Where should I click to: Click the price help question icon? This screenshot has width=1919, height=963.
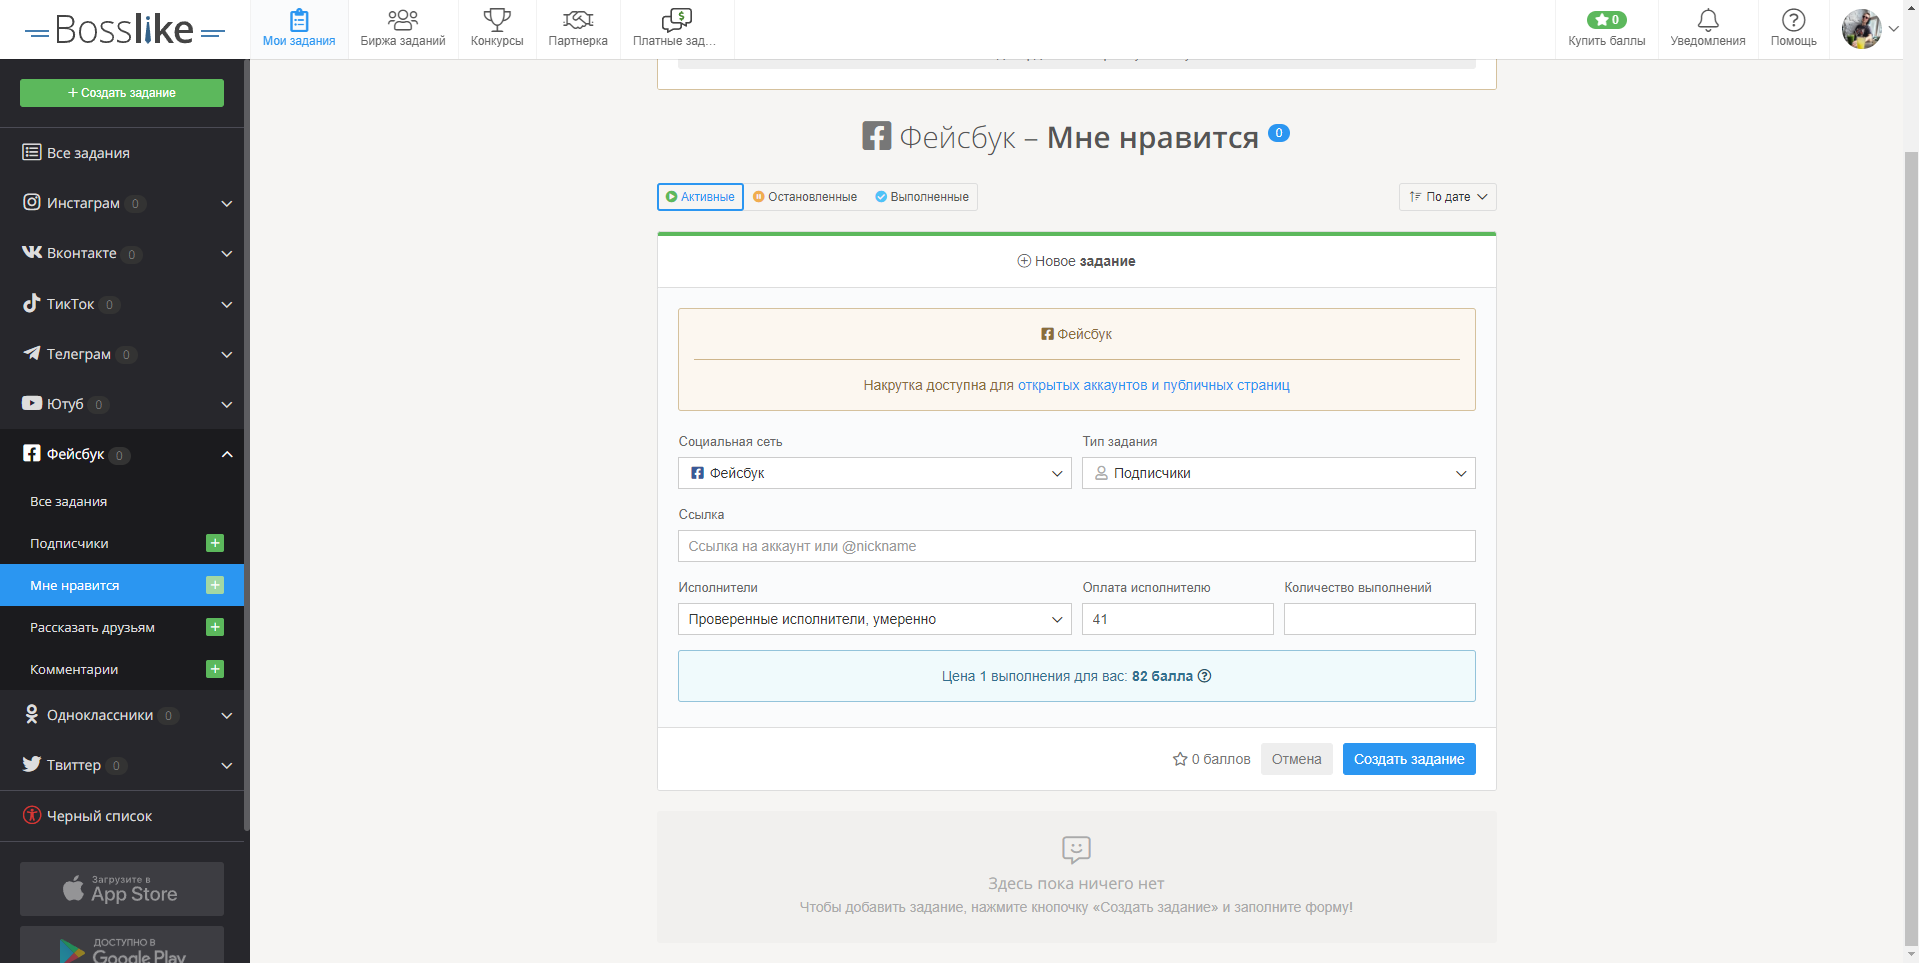[1205, 676]
